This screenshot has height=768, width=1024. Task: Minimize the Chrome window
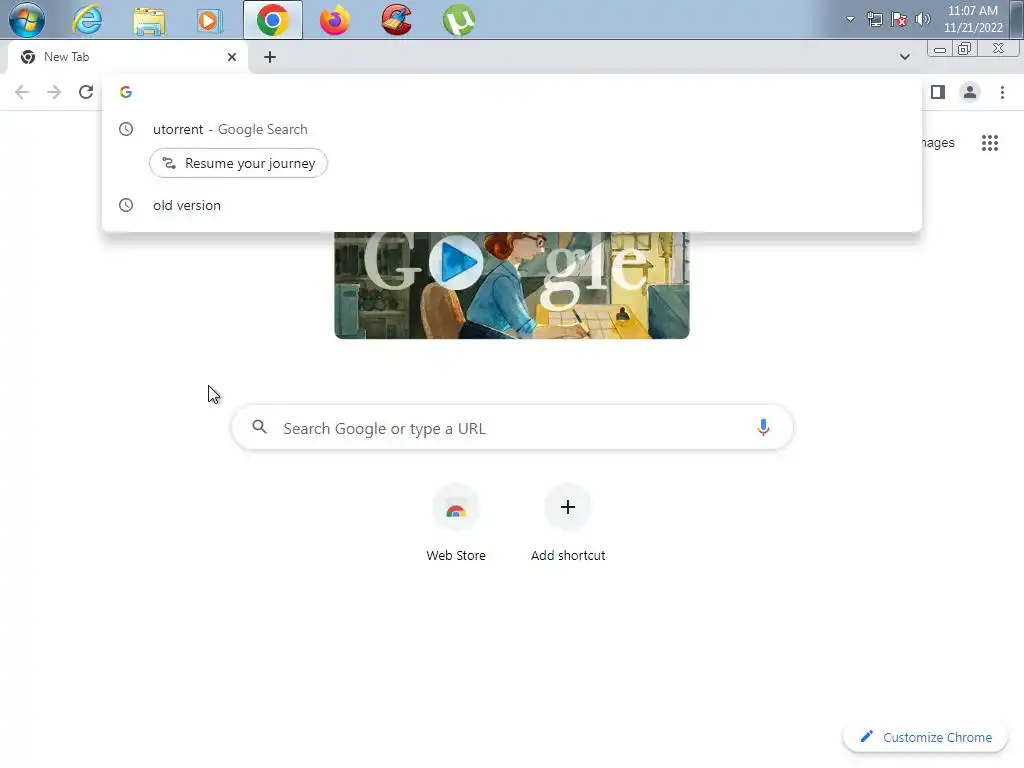(x=940, y=50)
